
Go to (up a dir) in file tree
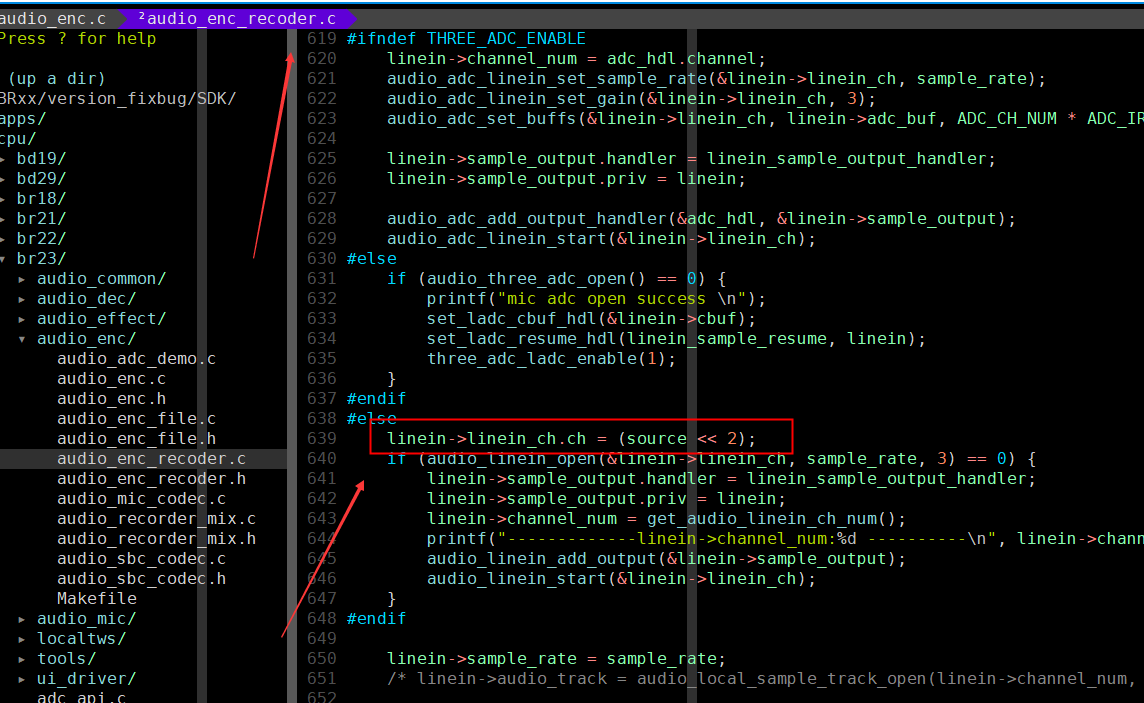(x=56, y=79)
